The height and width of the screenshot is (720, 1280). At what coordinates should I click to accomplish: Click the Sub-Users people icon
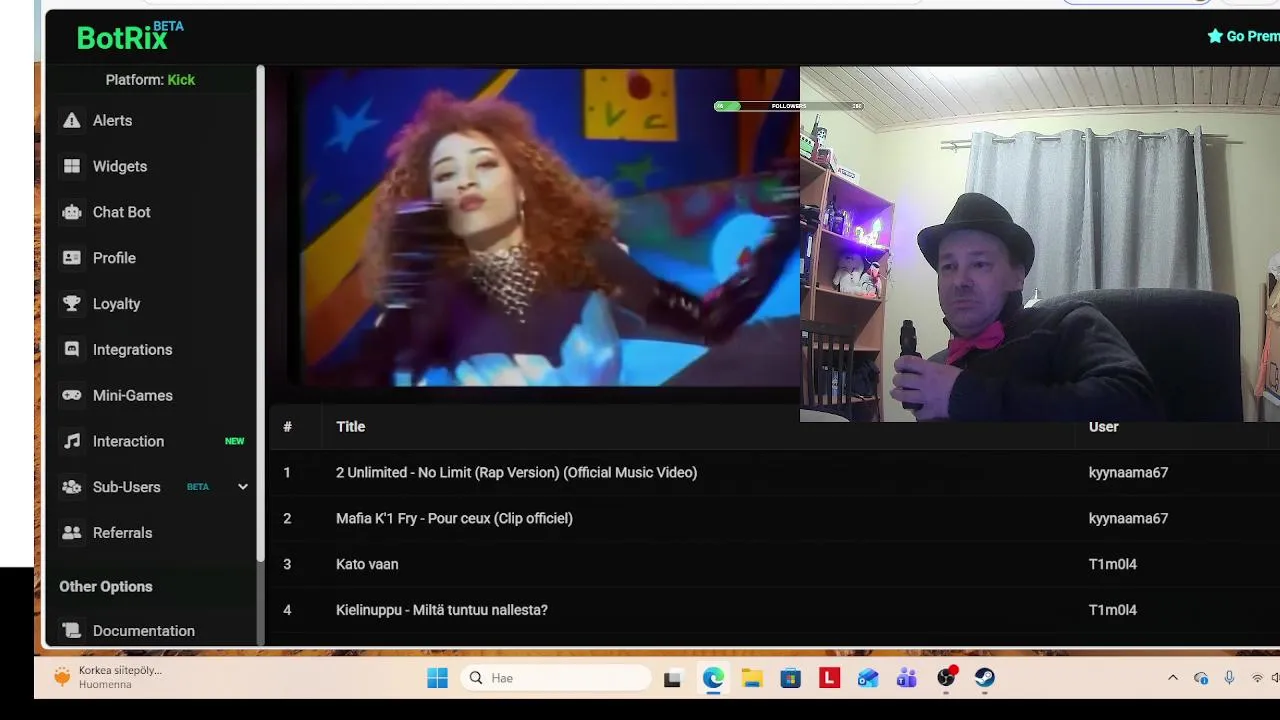[71, 487]
